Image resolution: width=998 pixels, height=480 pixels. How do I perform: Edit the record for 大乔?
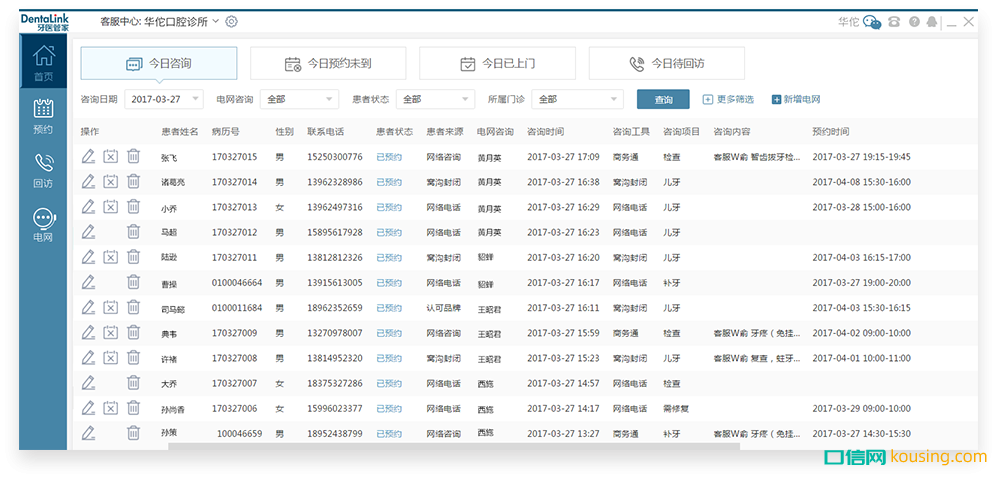[x=88, y=383]
